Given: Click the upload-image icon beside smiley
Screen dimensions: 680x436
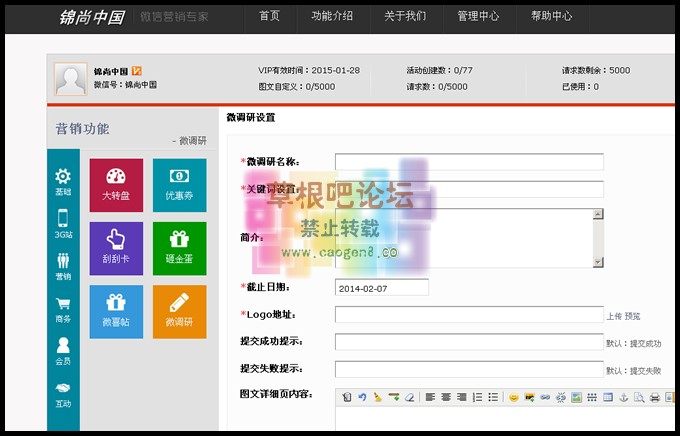Looking at the screenshot, I should click(x=530, y=397).
